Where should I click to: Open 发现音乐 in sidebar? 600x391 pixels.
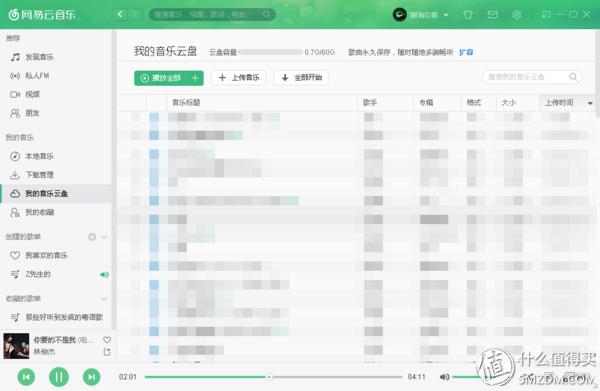[56, 57]
